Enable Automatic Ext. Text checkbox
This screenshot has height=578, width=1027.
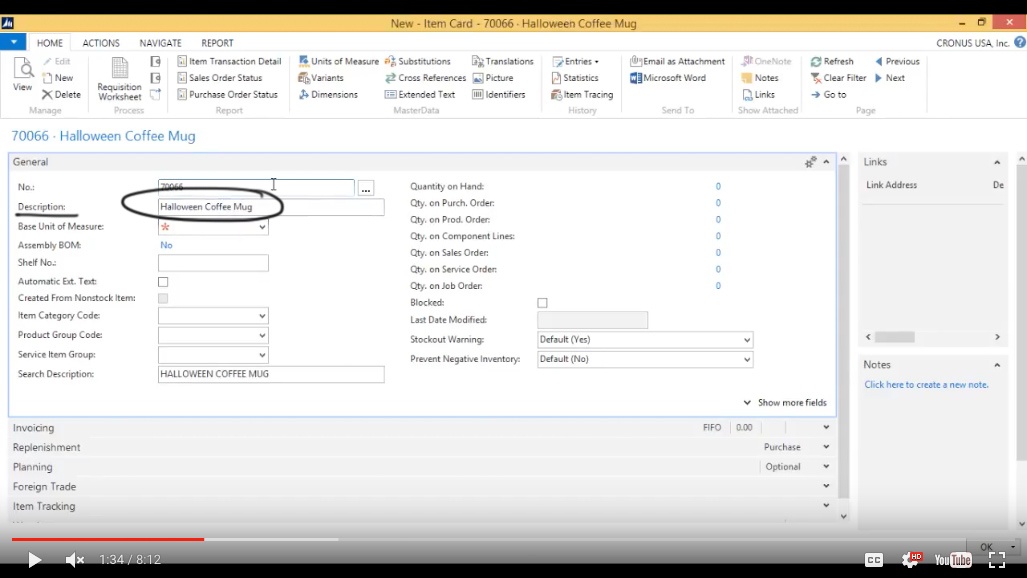[x=163, y=282]
